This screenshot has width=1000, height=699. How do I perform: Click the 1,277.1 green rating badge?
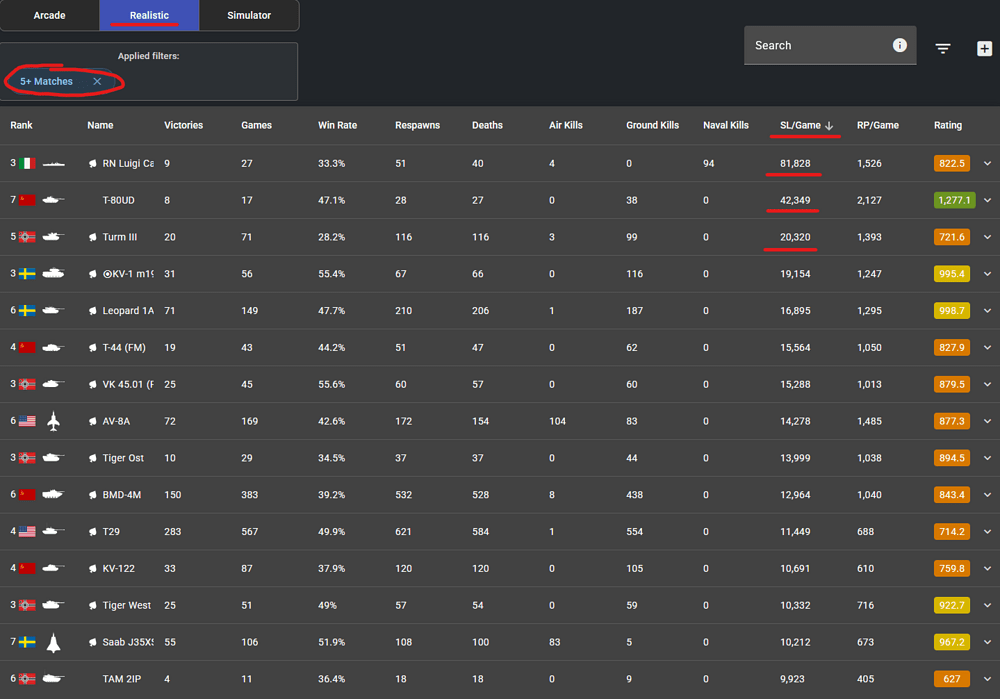[953, 200]
